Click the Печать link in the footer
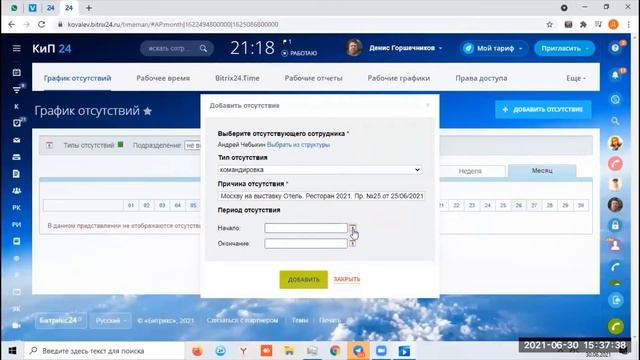Image resolution: width=640 pixels, height=360 pixels. (x=329, y=320)
